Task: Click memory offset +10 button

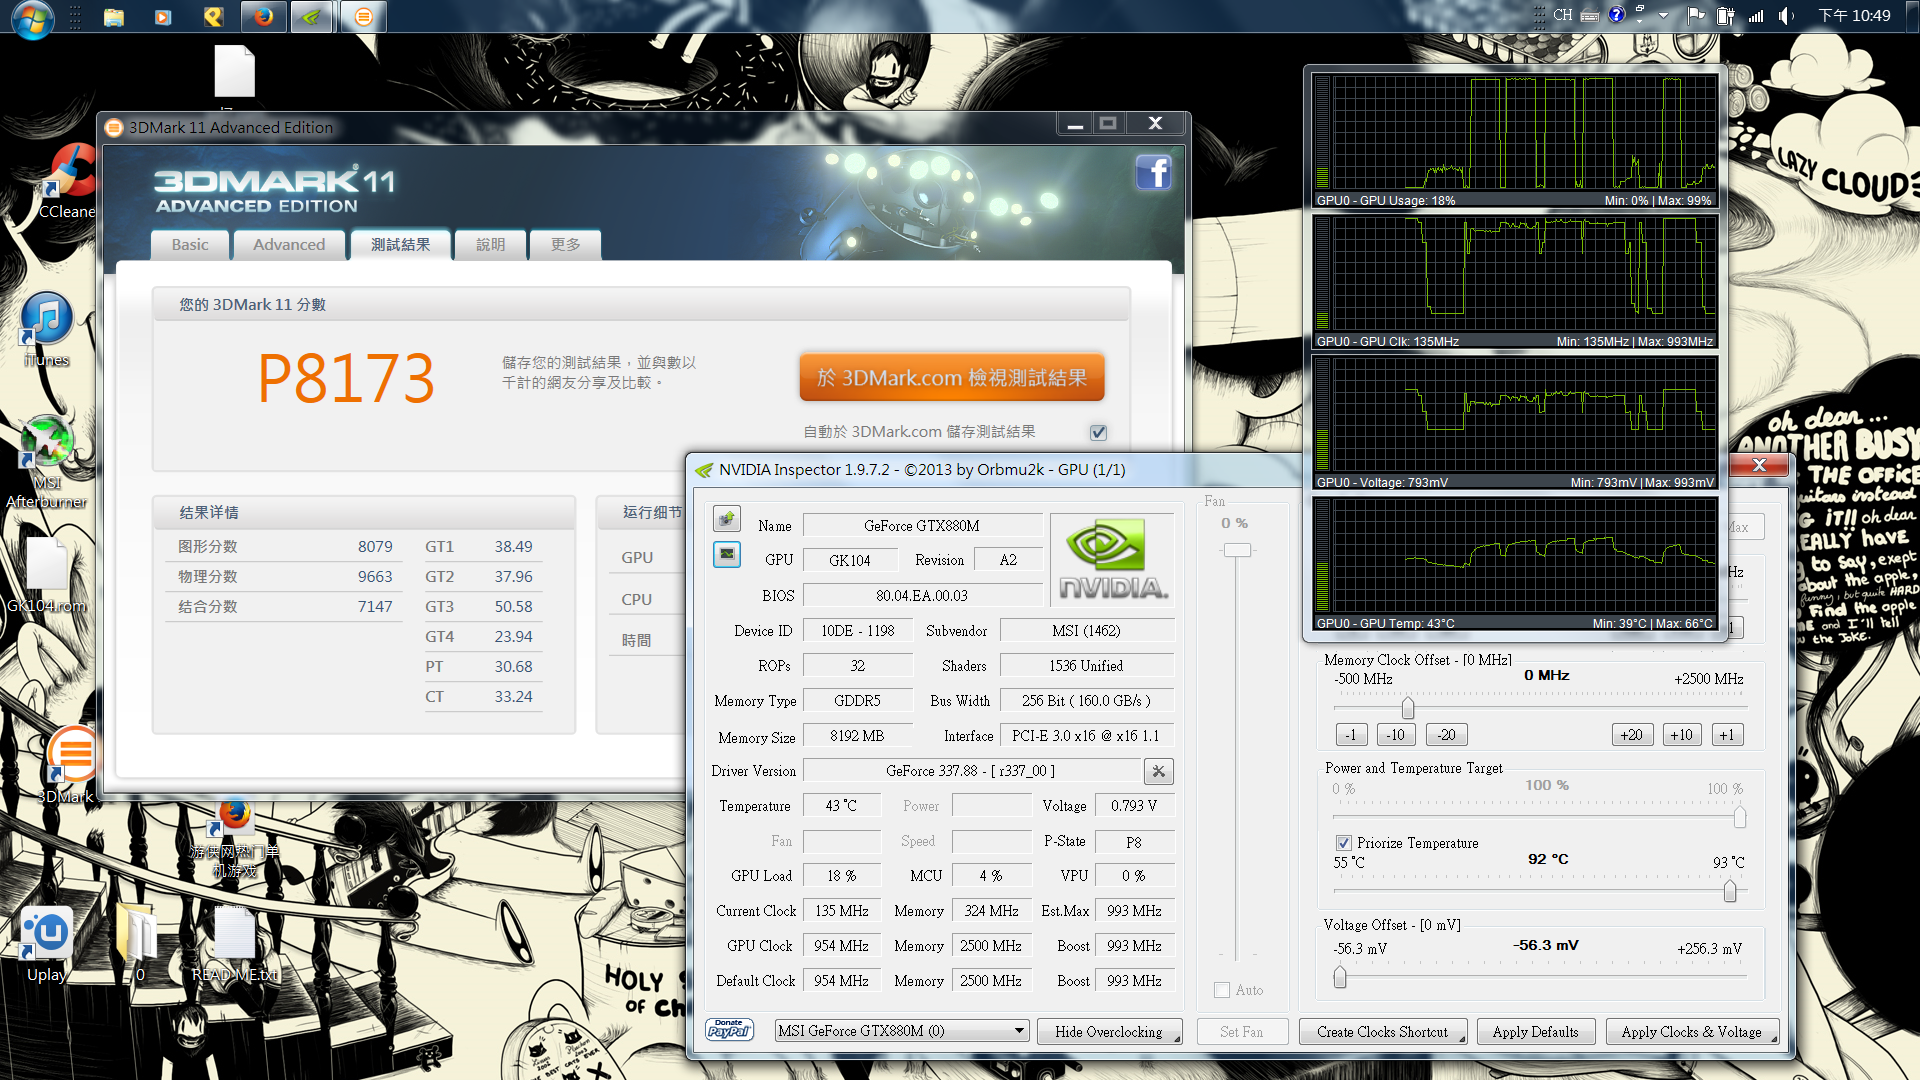Action: click(x=1682, y=735)
